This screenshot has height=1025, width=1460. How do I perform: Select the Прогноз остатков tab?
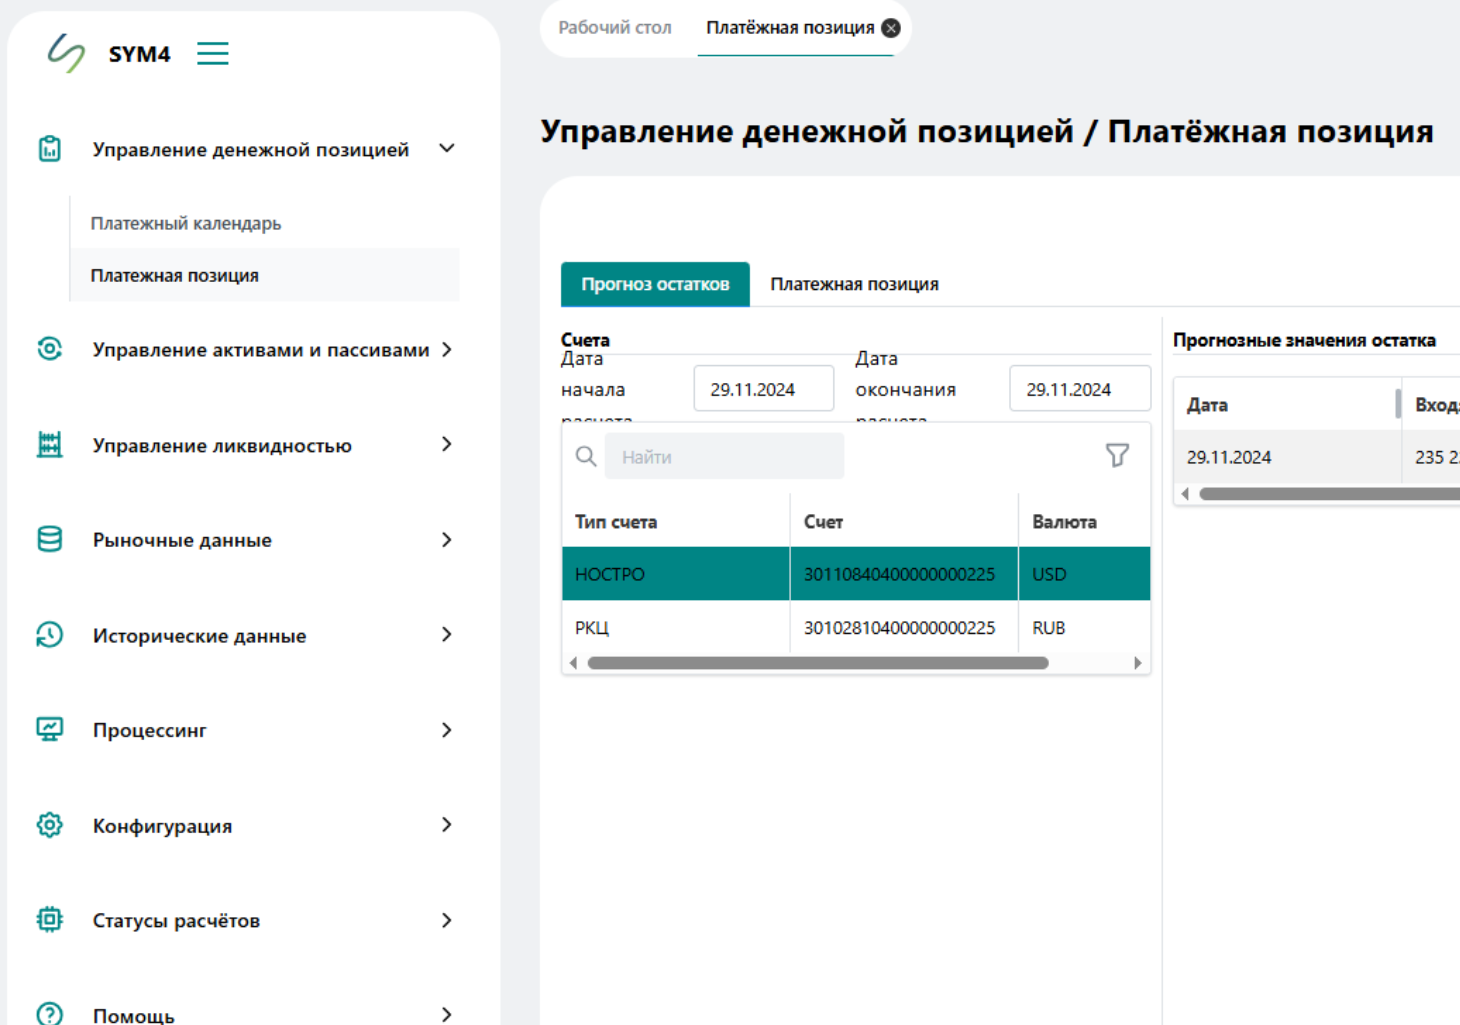coord(655,284)
